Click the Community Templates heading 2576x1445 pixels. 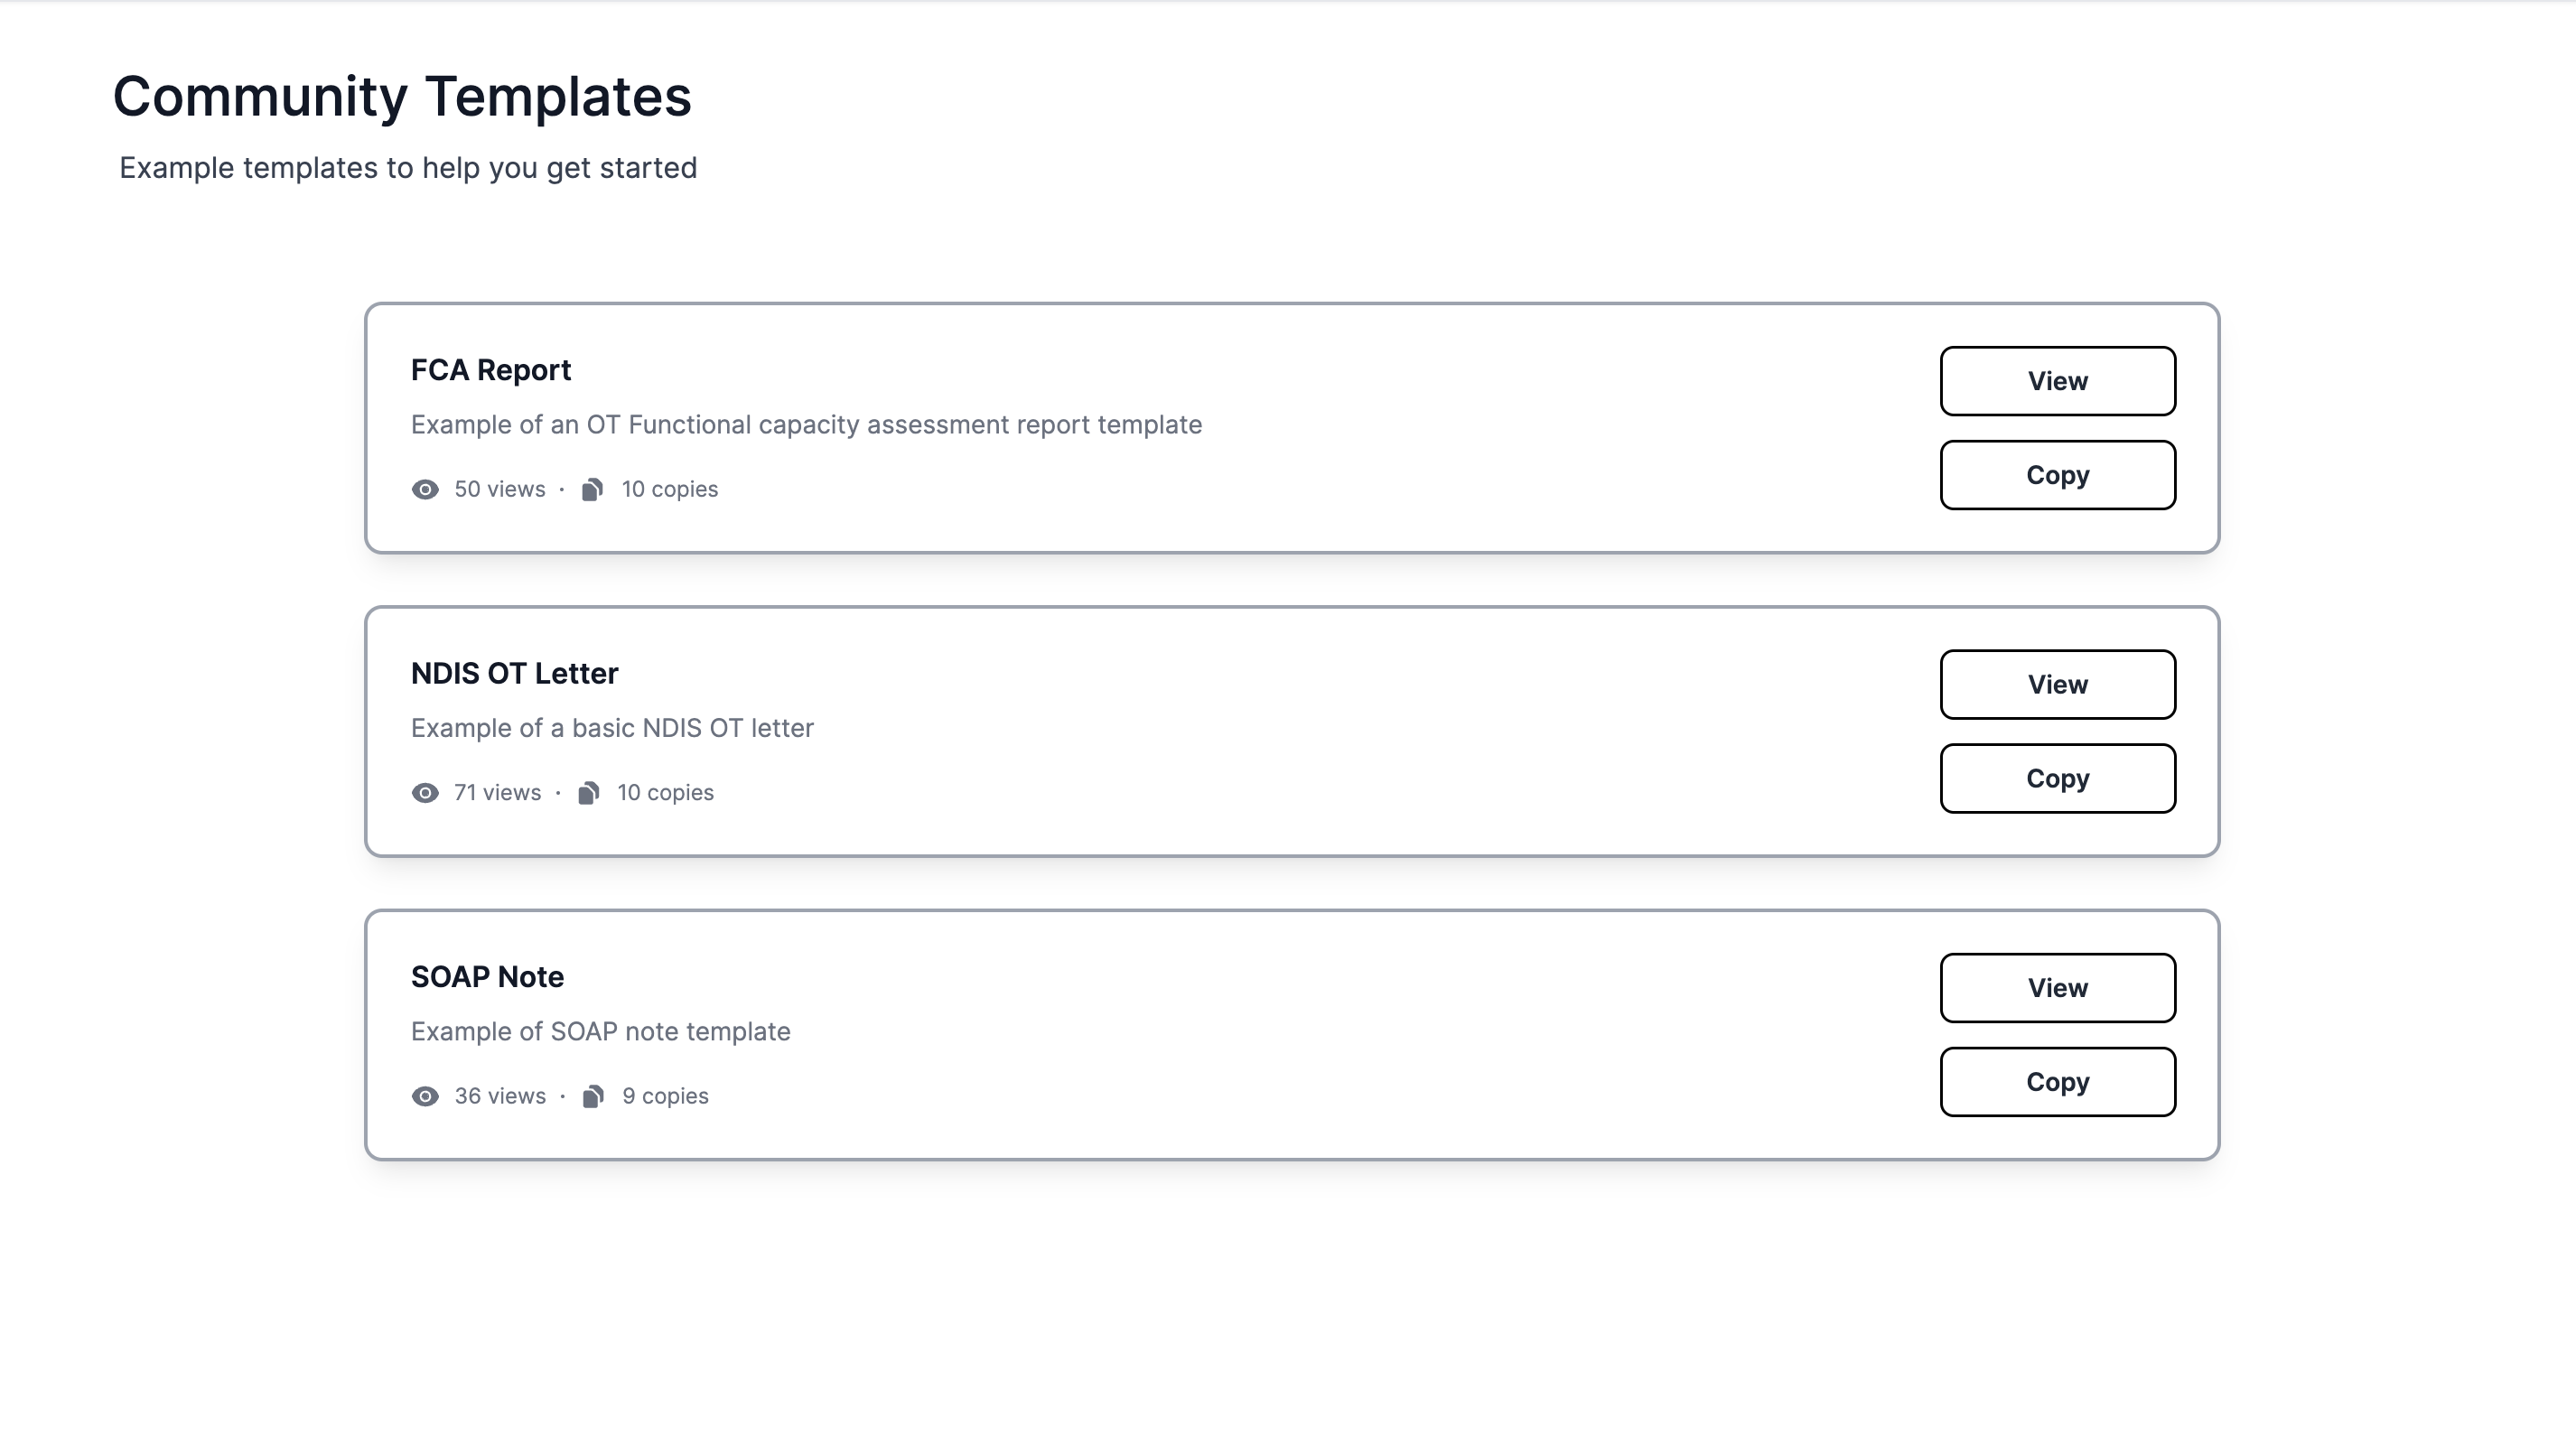click(402, 97)
